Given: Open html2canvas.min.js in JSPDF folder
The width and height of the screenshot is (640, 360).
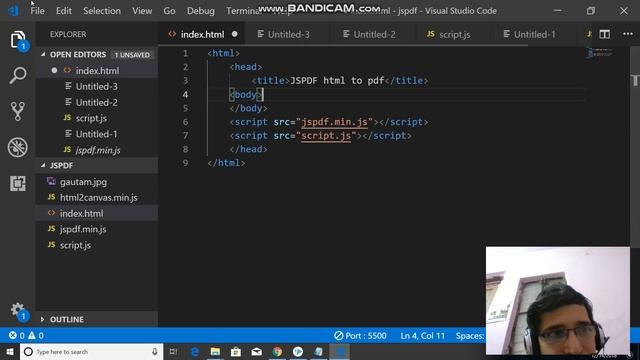Looking at the screenshot, I should 97,198.
